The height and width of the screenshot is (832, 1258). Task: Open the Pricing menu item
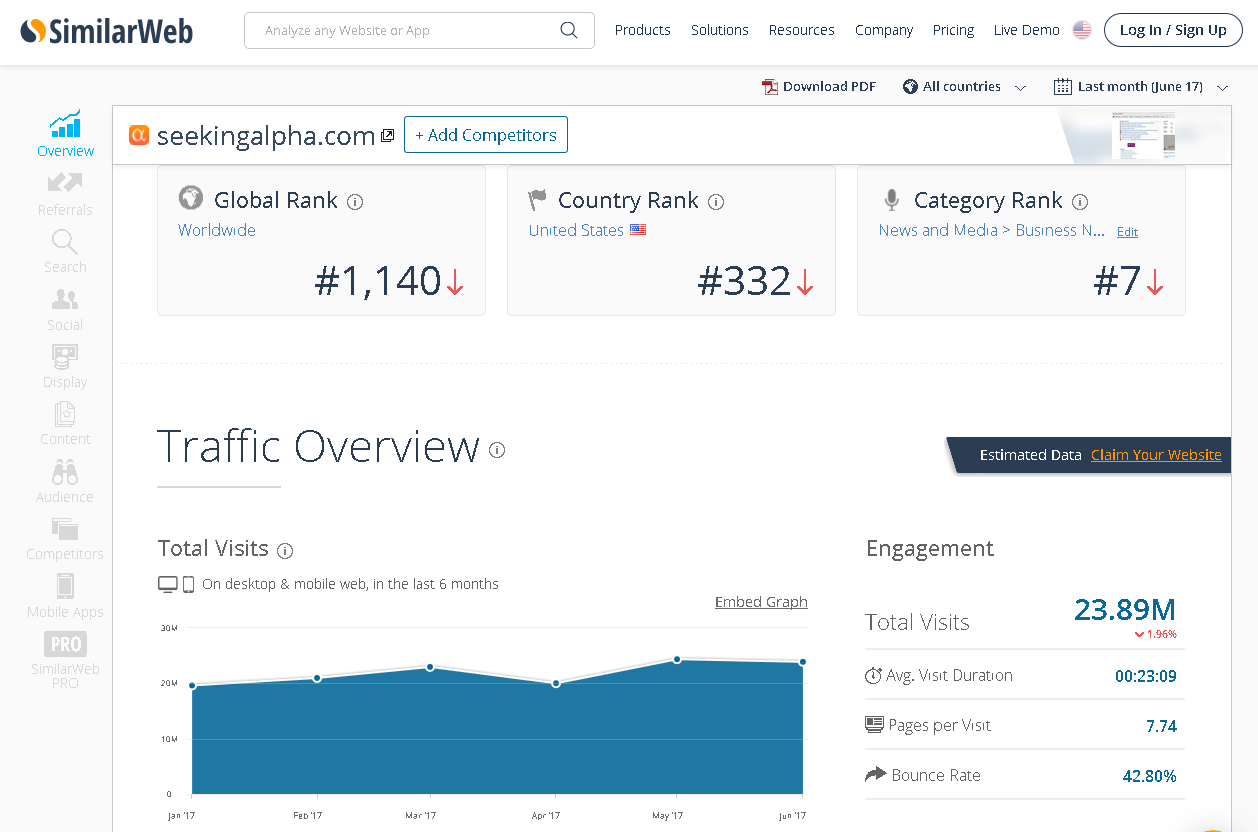953,30
